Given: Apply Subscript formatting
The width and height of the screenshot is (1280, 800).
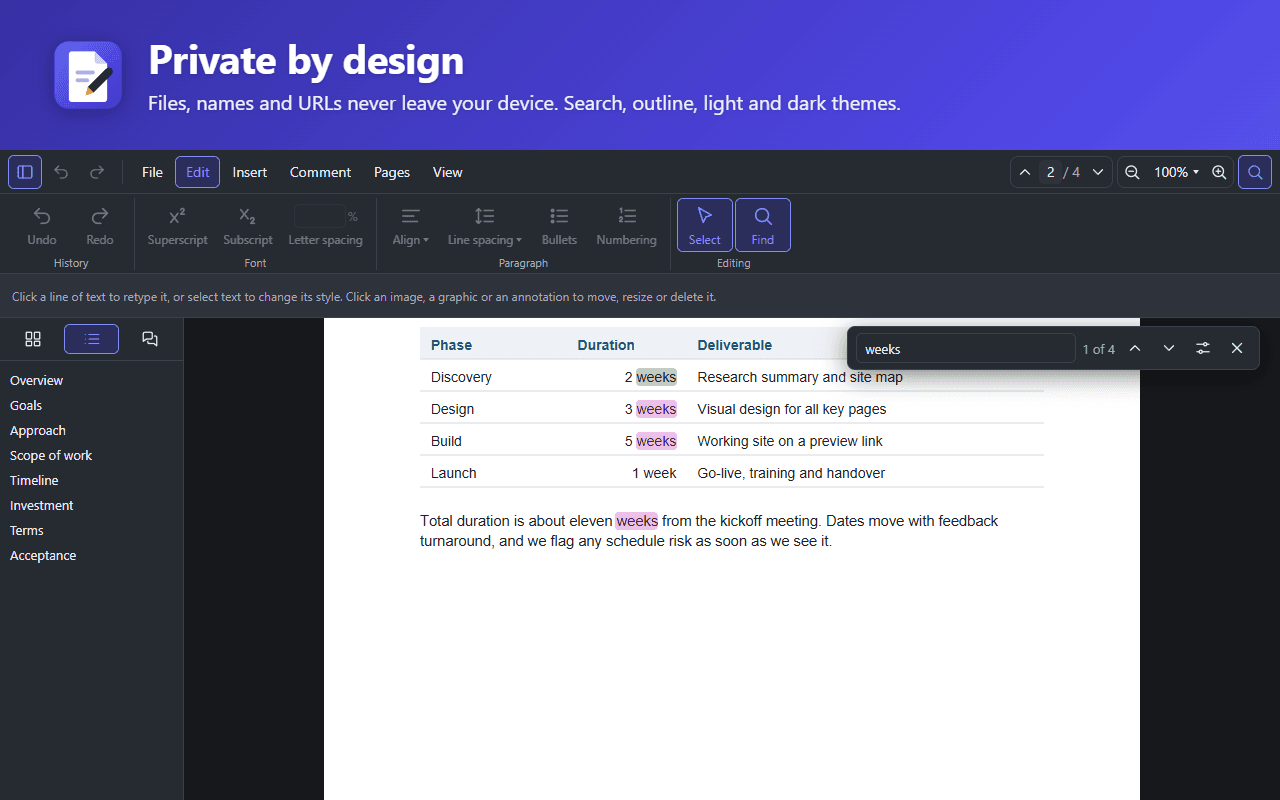Looking at the screenshot, I should click(248, 225).
